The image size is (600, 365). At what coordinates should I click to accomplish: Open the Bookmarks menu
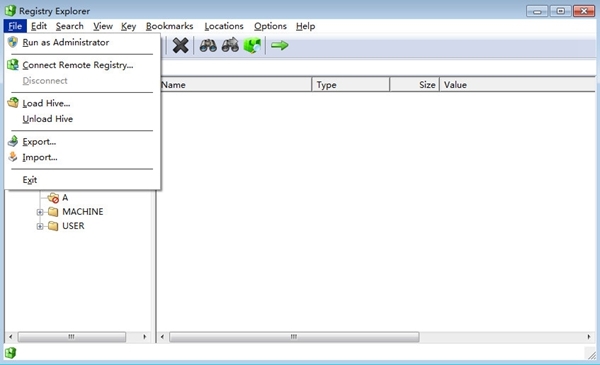pyautogui.click(x=170, y=26)
